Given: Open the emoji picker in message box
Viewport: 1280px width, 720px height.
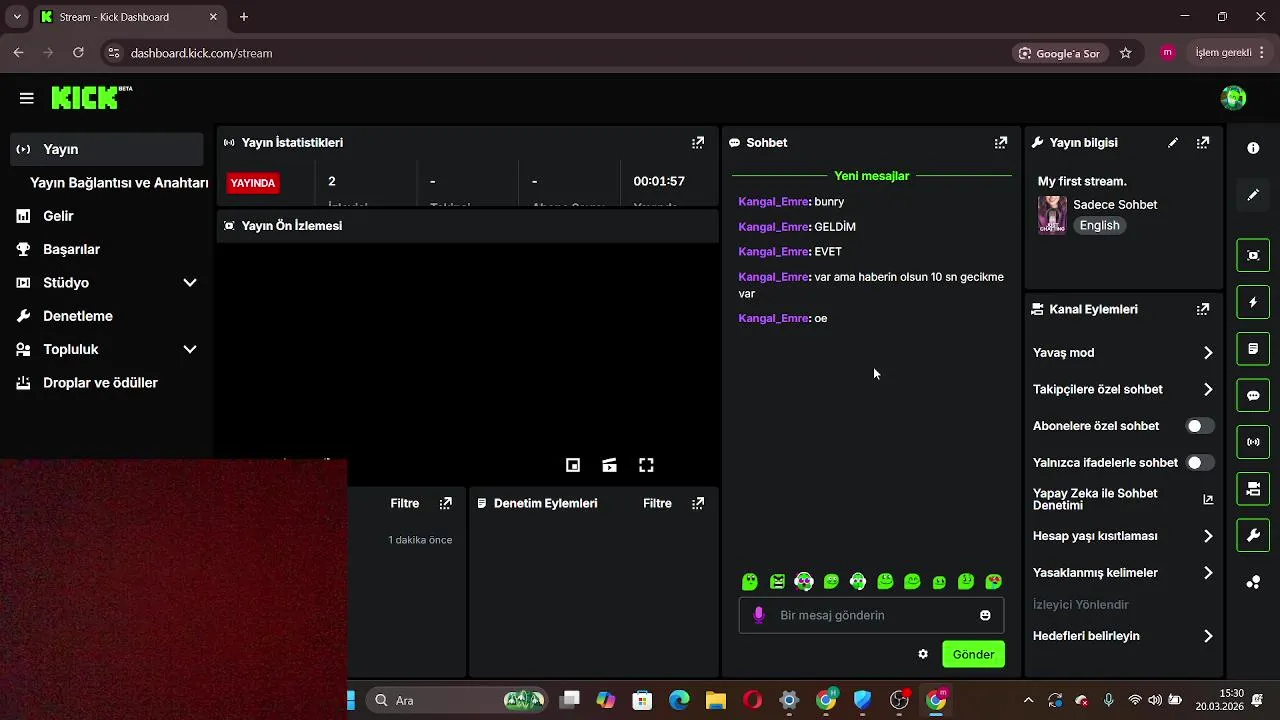Looking at the screenshot, I should pos(985,615).
